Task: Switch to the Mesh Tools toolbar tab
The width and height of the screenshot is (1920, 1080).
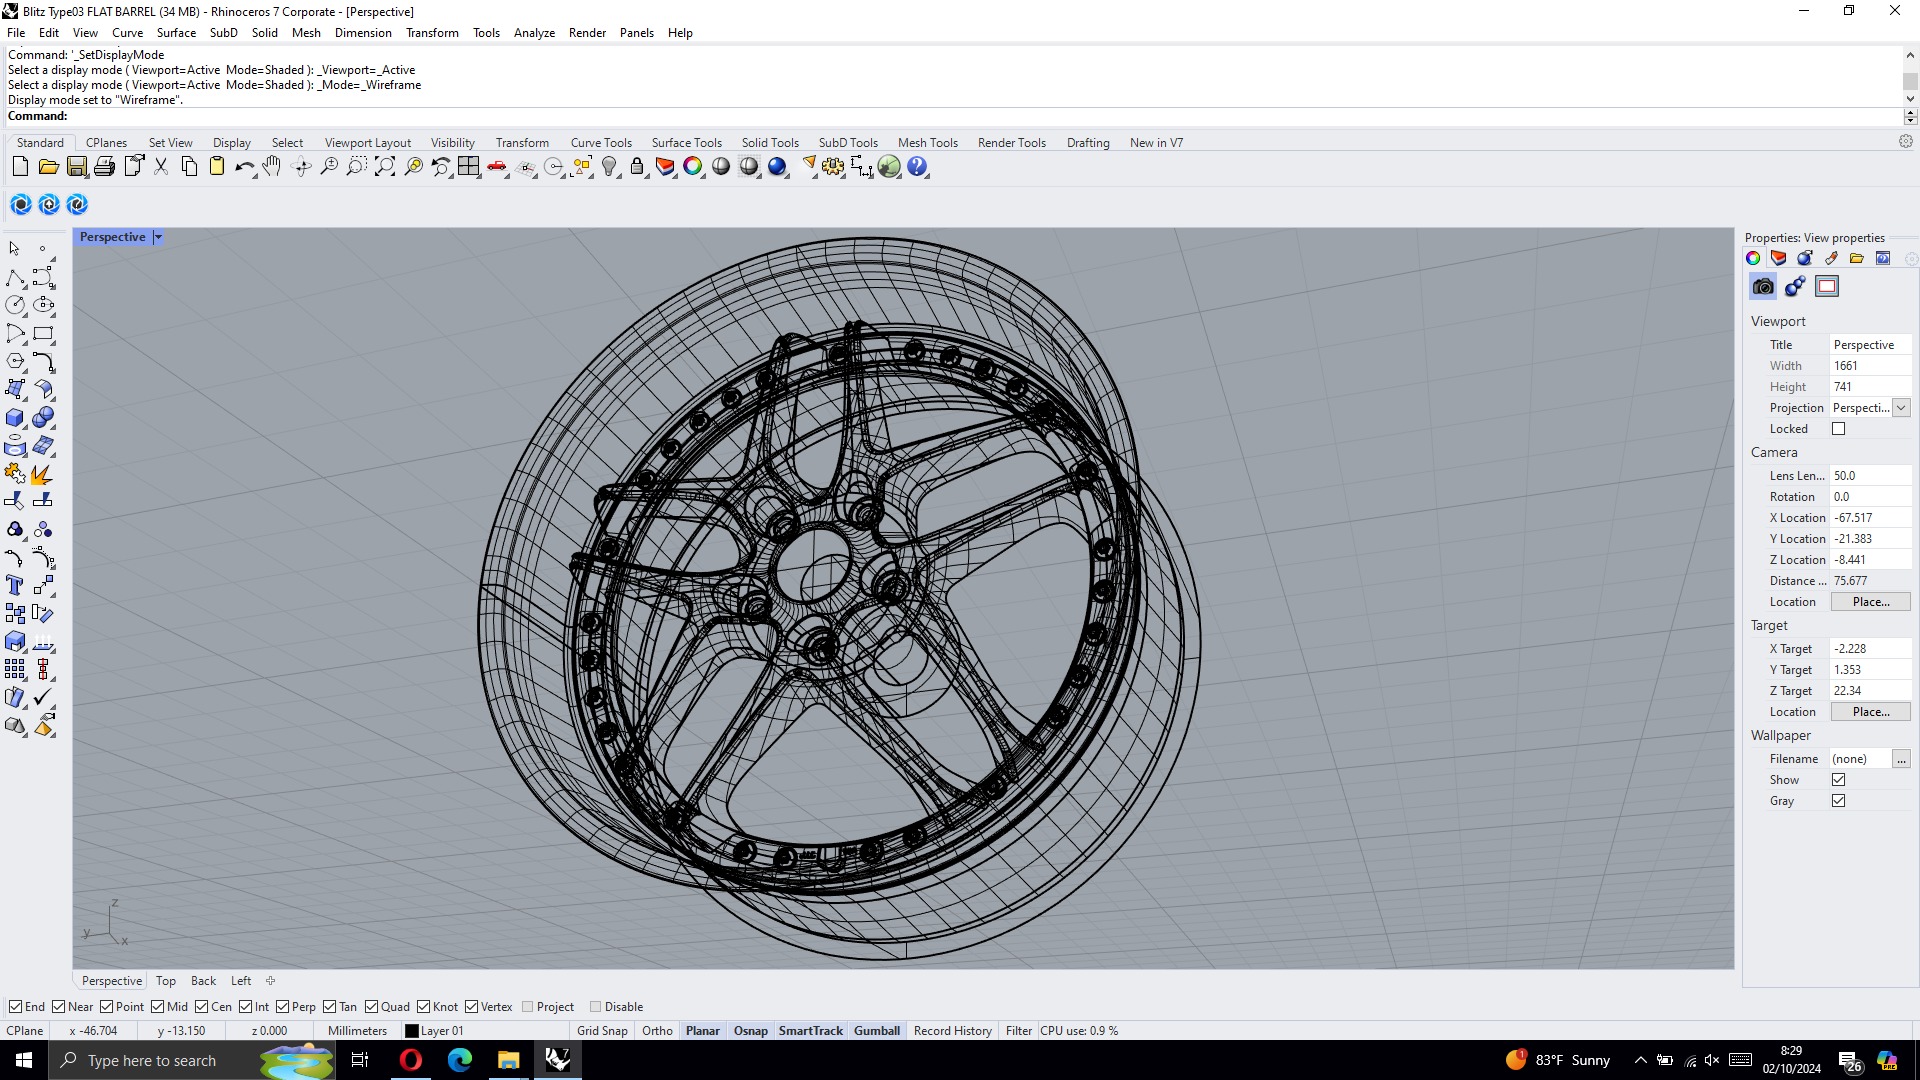Action: (927, 143)
